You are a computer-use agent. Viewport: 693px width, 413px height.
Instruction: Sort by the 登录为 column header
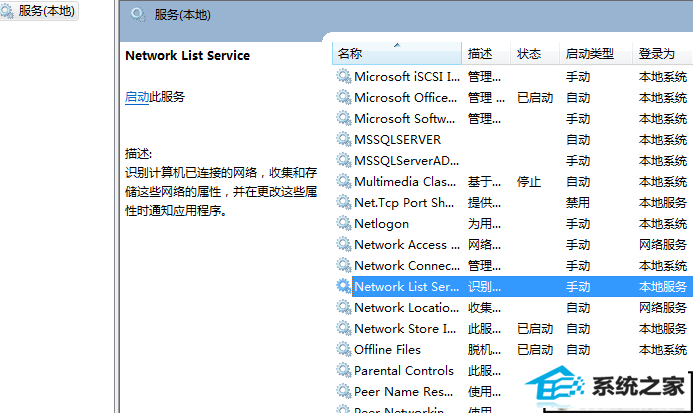(662, 54)
